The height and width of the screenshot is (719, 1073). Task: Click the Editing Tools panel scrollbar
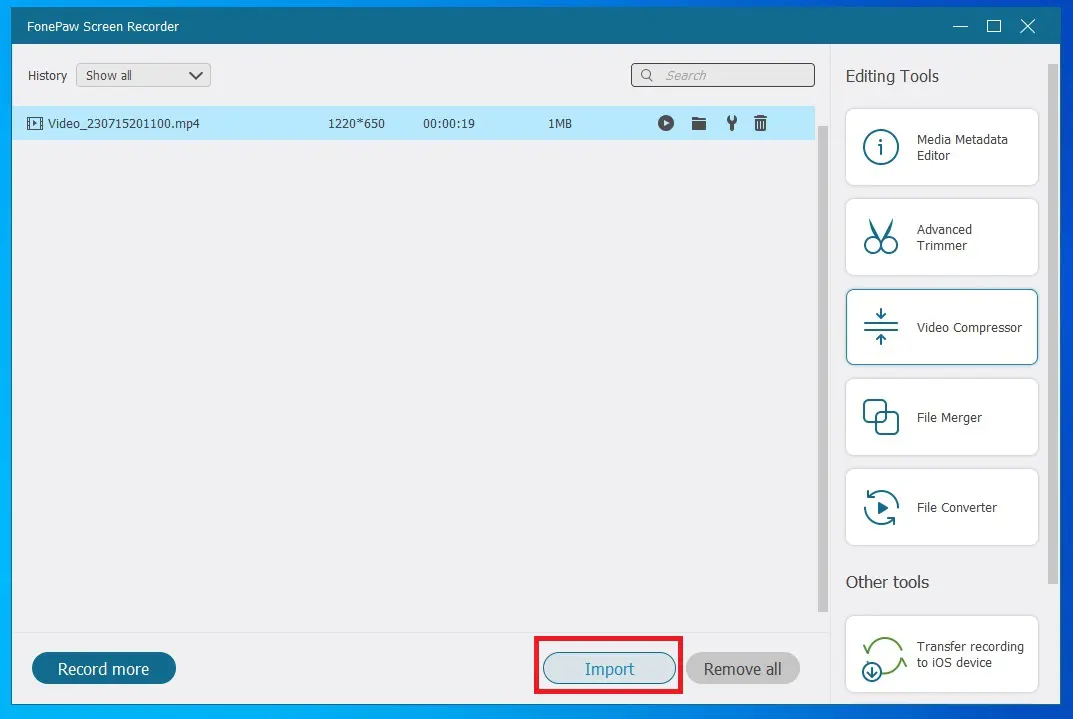[1053, 324]
